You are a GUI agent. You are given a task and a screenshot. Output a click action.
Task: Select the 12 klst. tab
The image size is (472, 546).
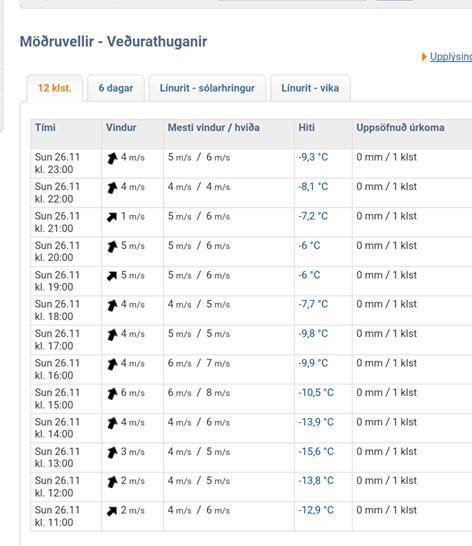click(55, 88)
